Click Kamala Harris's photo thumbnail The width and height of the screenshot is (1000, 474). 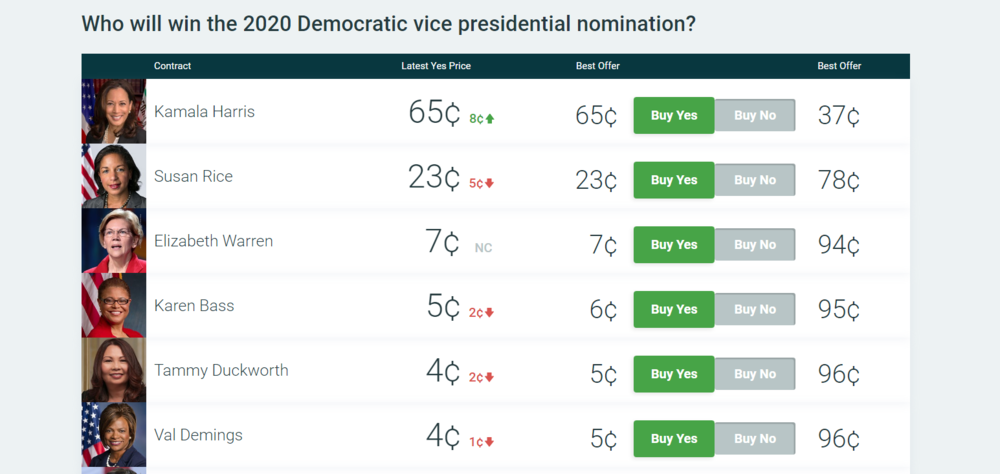(x=113, y=111)
